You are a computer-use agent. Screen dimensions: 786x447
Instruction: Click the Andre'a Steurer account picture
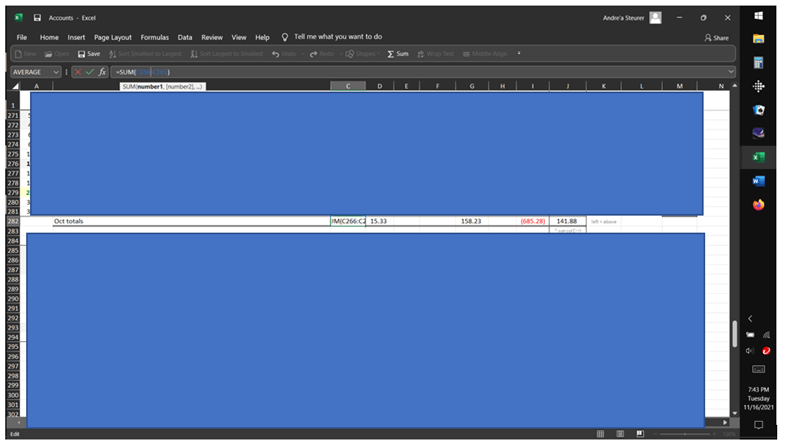point(655,18)
